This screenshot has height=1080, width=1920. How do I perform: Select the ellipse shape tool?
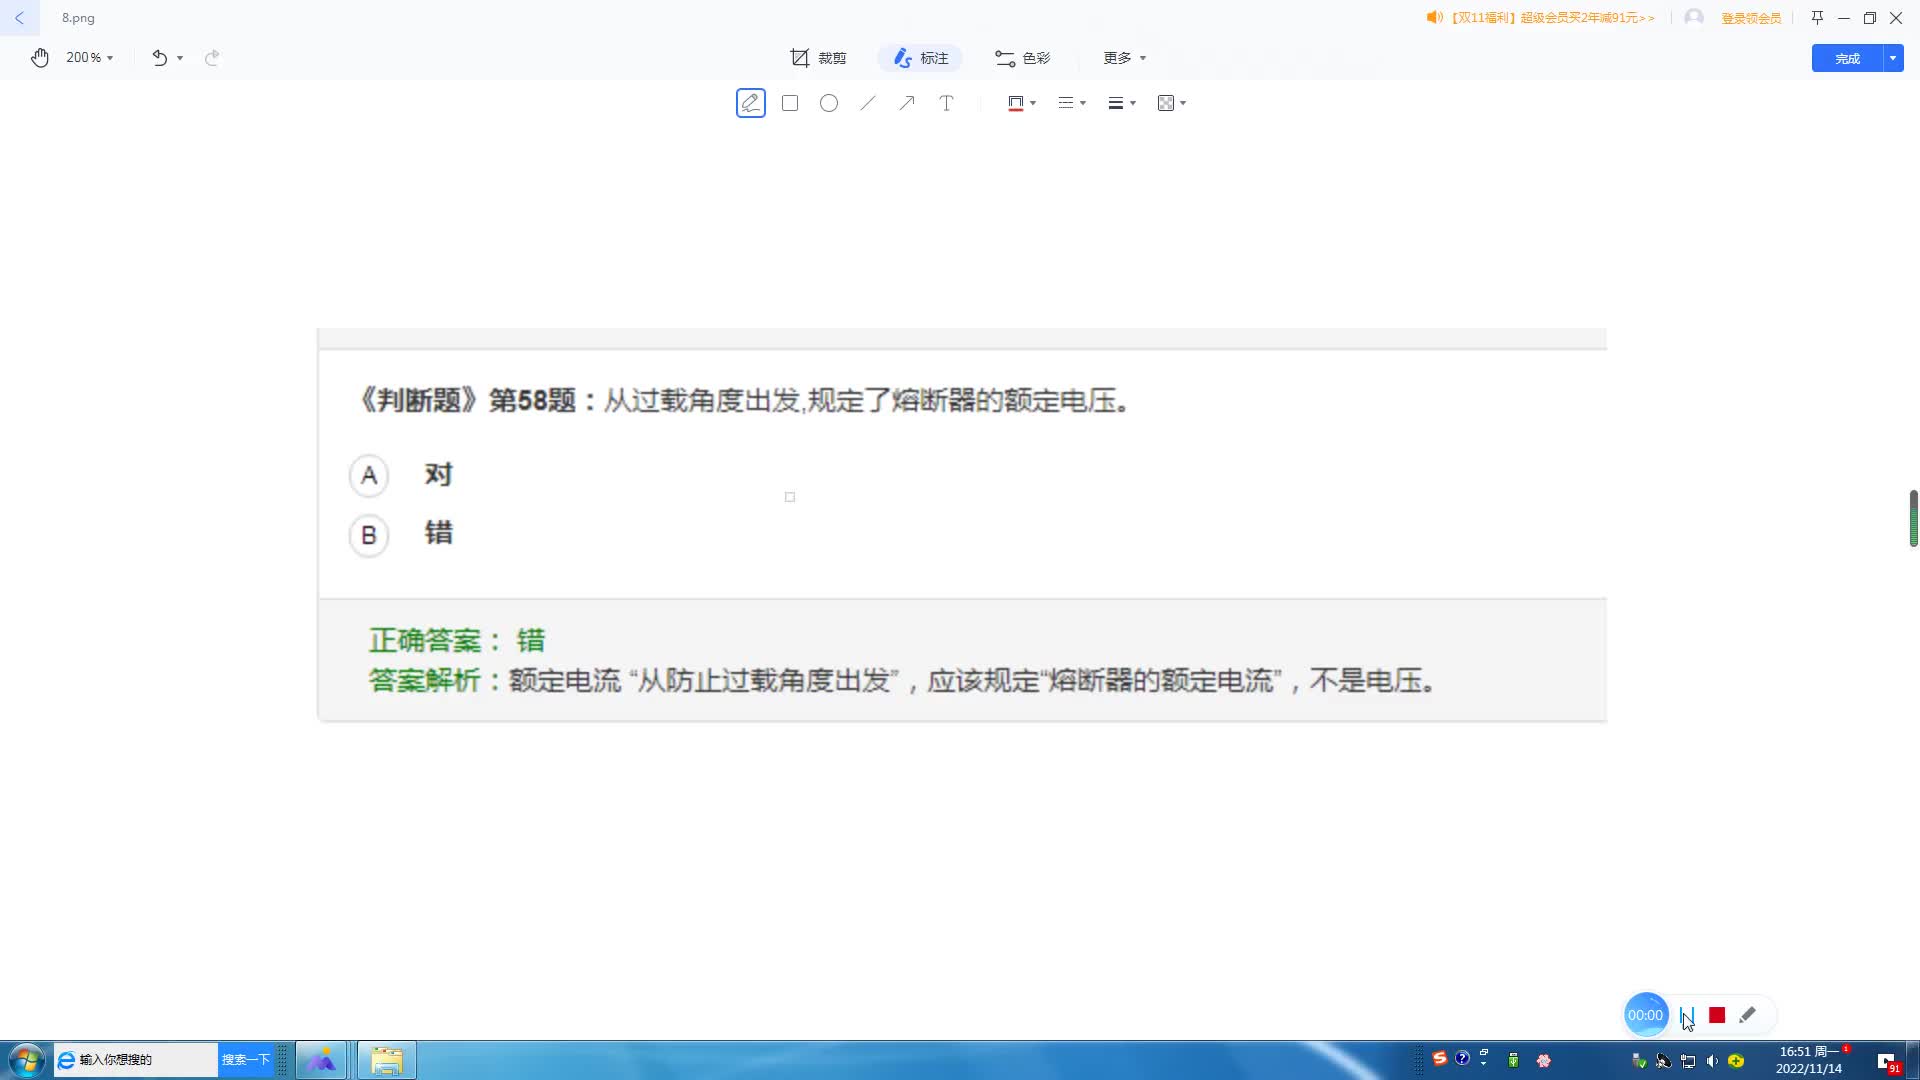(x=829, y=103)
